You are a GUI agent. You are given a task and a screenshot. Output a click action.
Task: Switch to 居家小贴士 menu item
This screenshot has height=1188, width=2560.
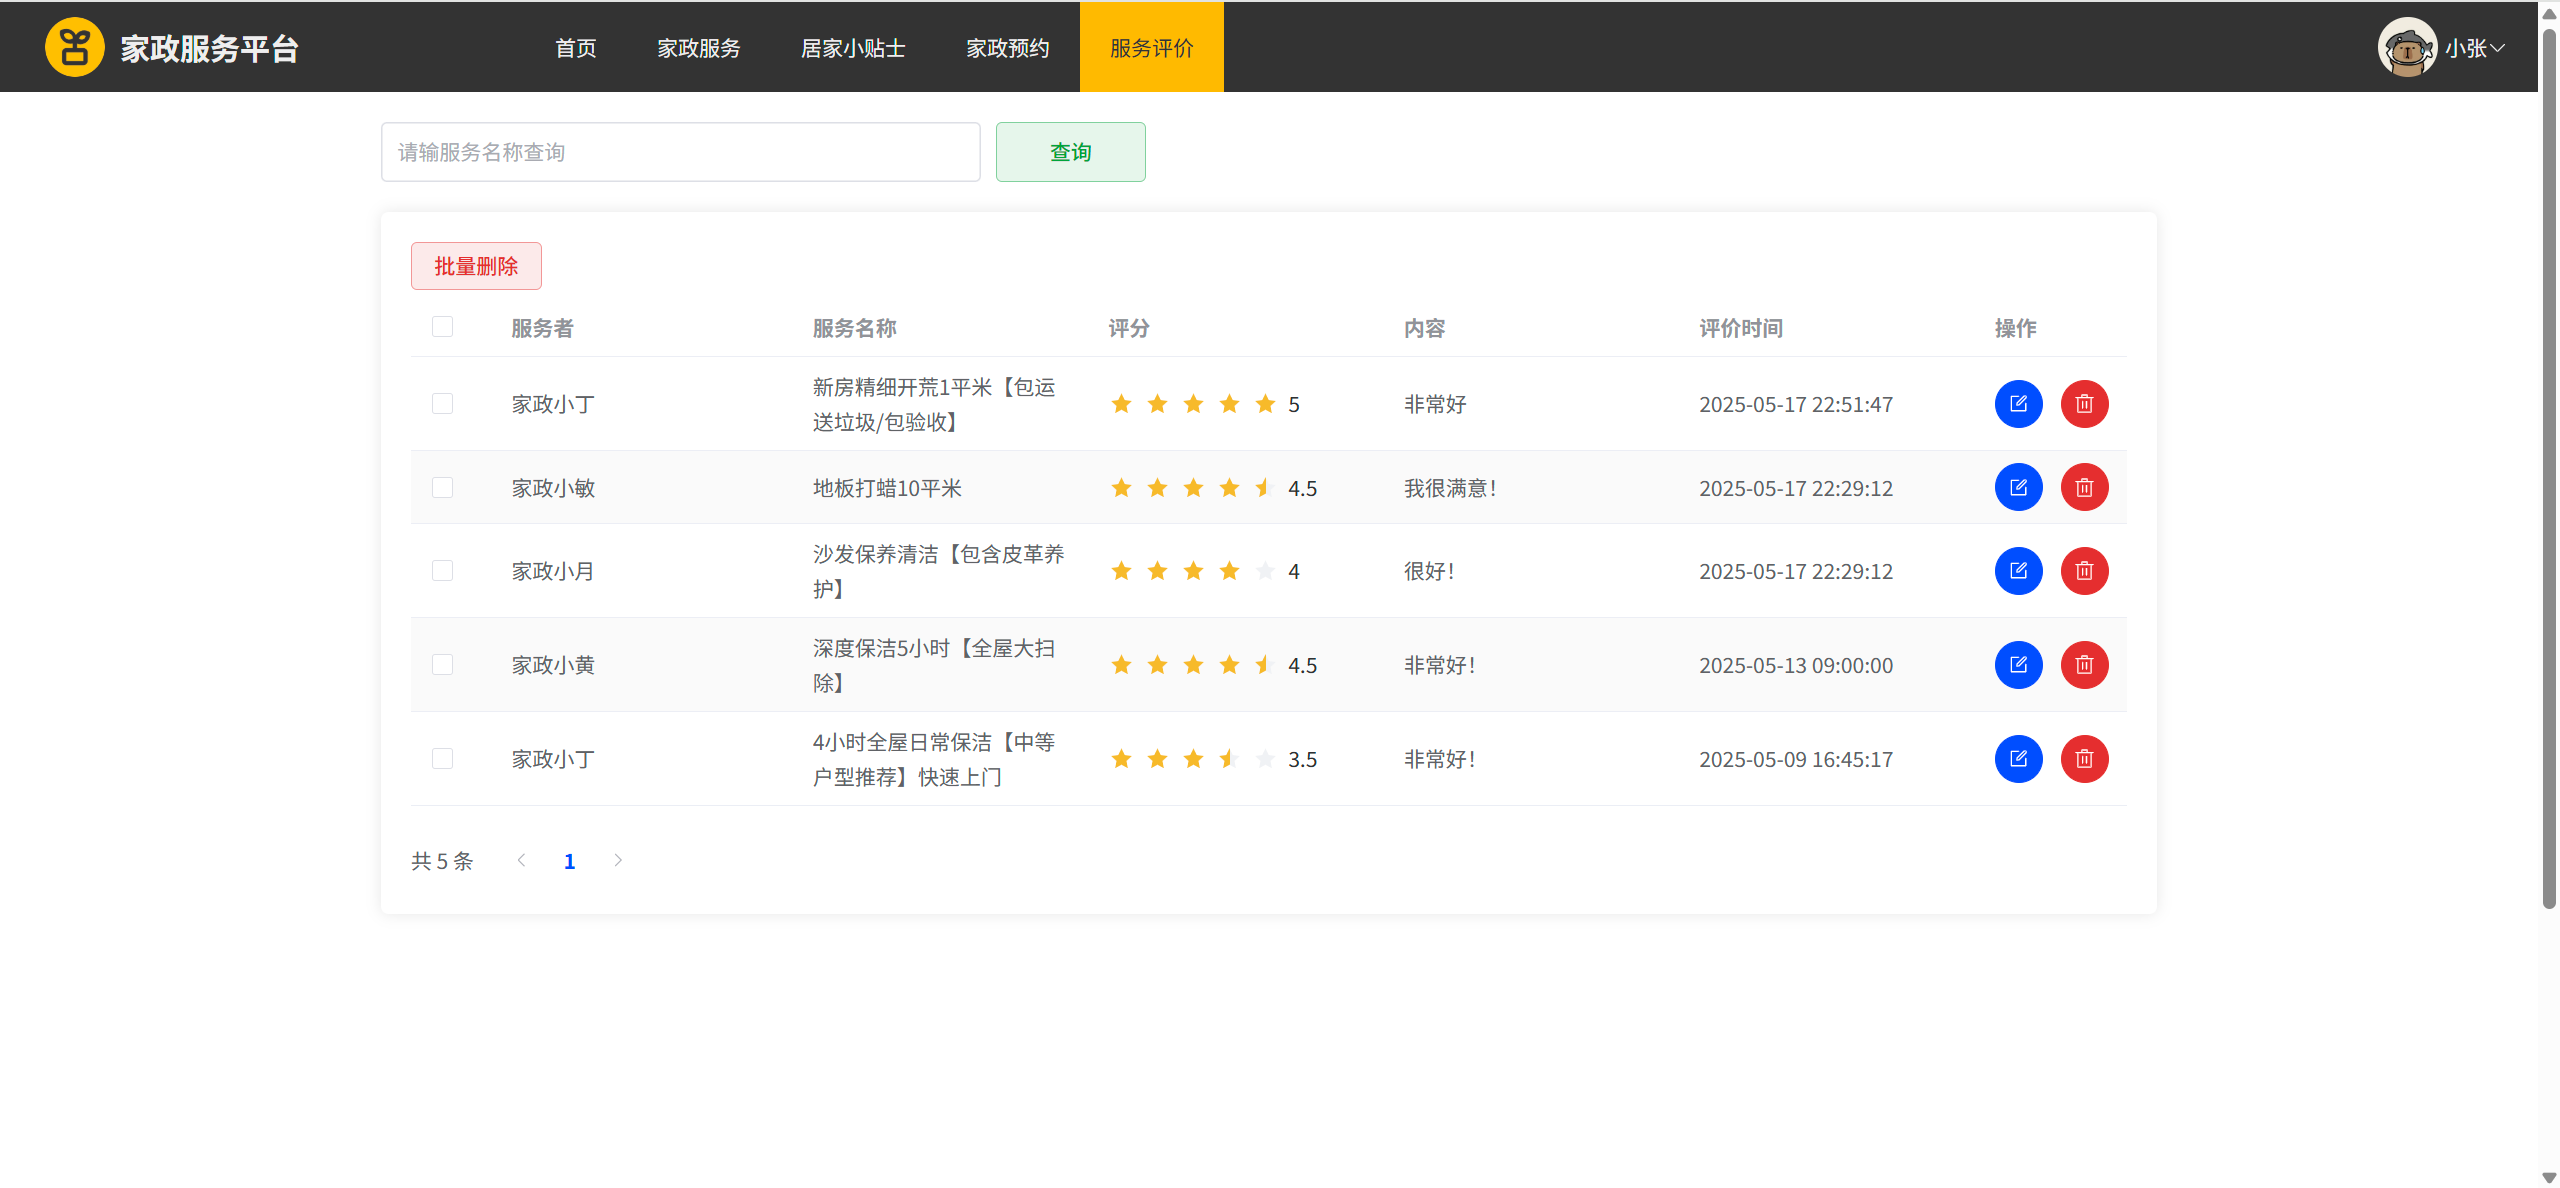(852, 48)
